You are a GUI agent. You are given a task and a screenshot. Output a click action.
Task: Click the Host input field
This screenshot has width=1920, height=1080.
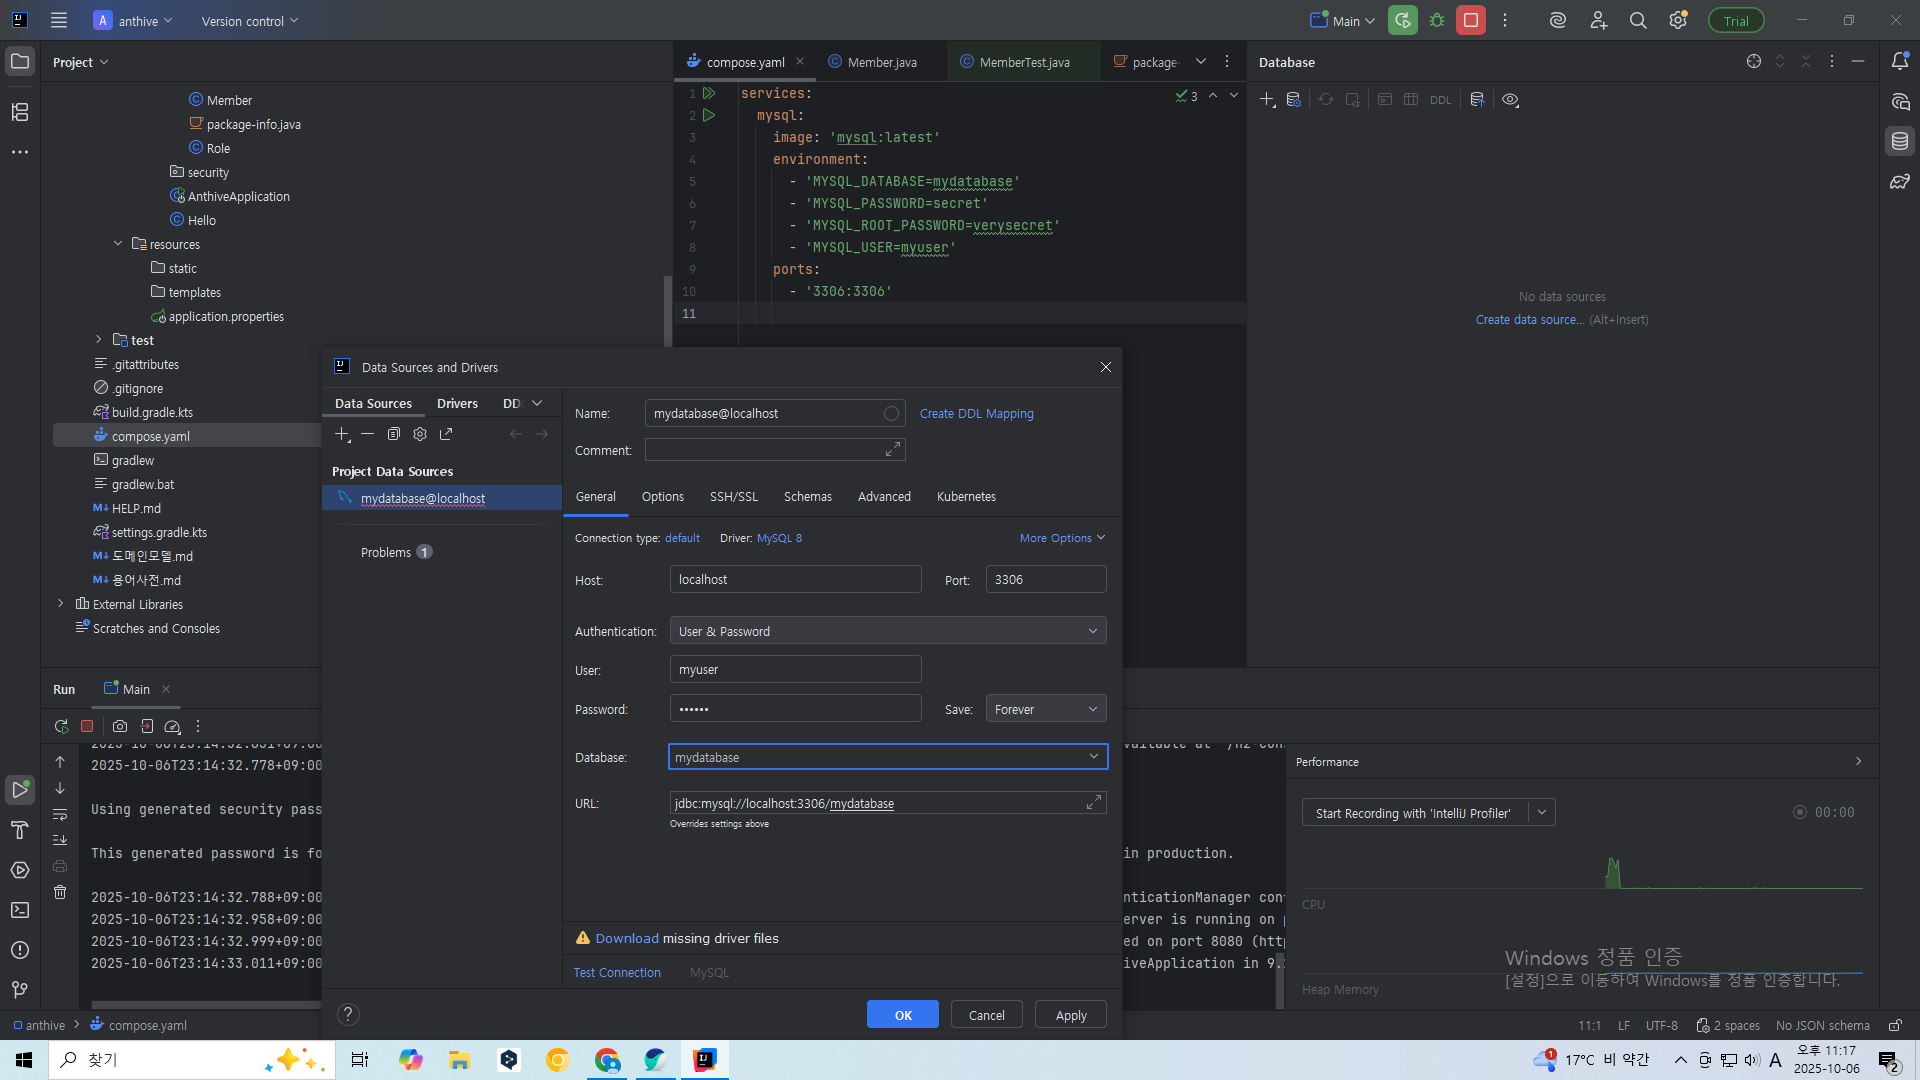pos(795,580)
